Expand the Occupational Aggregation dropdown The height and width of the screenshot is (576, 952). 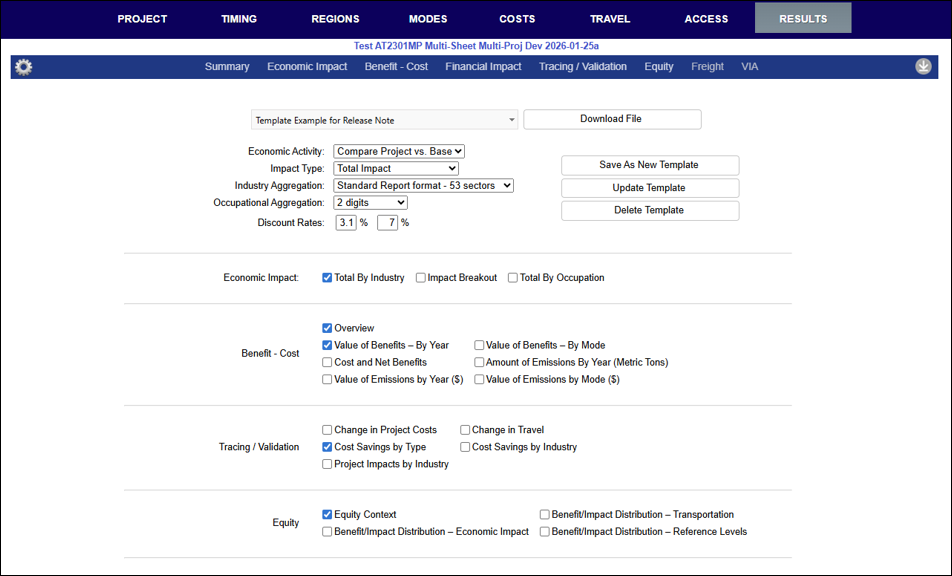(x=370, y=203)
